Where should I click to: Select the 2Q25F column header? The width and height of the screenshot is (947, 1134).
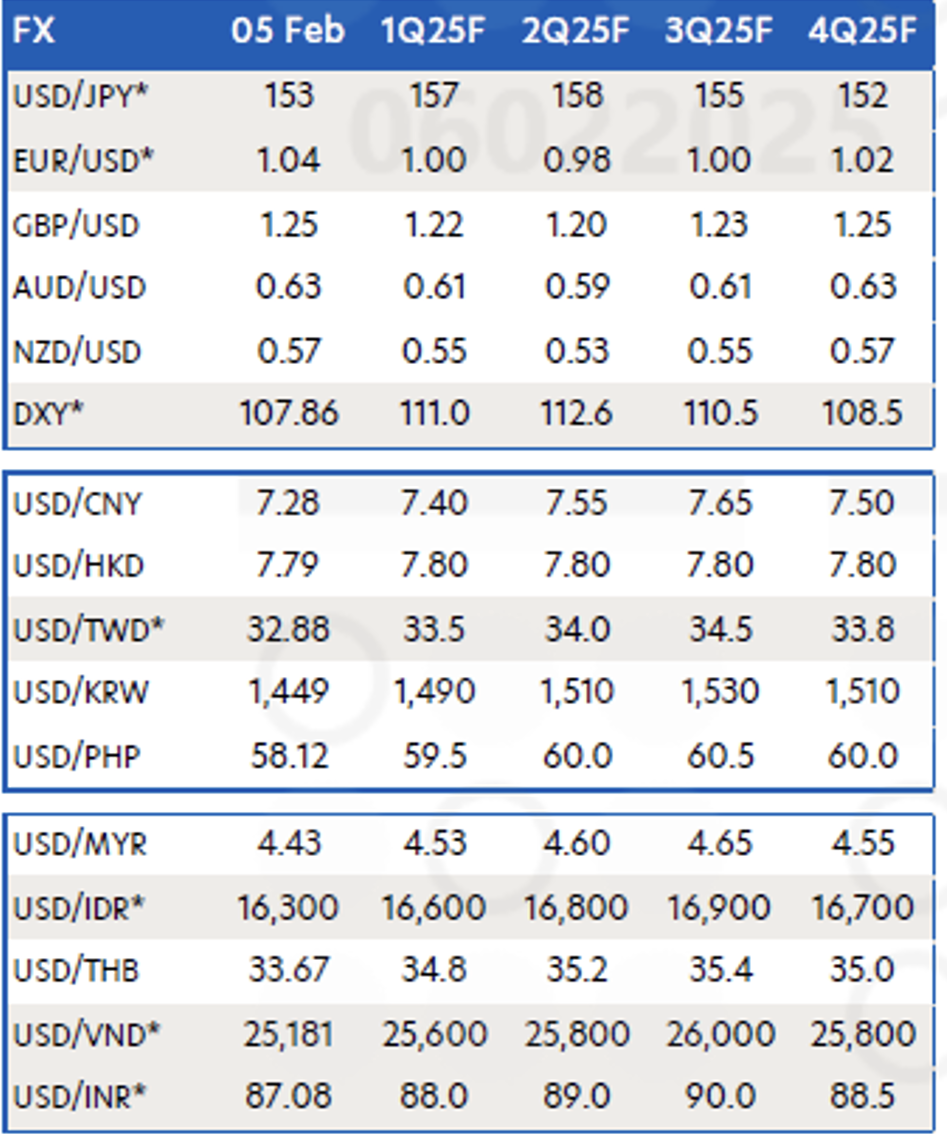pos(576,32)
